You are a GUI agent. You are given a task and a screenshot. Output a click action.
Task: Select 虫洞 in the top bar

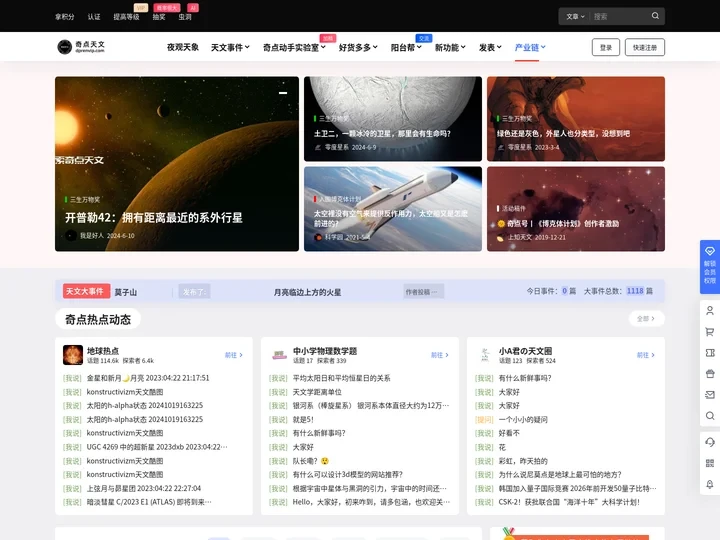[x=185, y=17]
